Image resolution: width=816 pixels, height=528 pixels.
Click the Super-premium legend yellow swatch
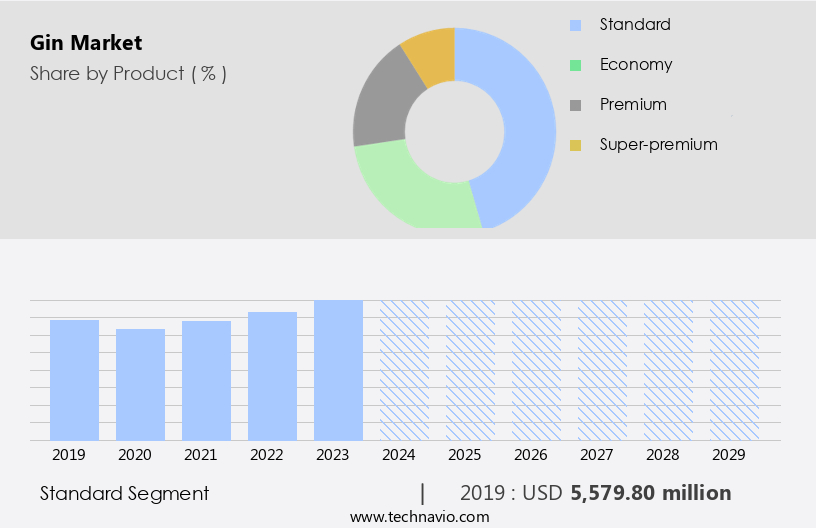[575, 146]
